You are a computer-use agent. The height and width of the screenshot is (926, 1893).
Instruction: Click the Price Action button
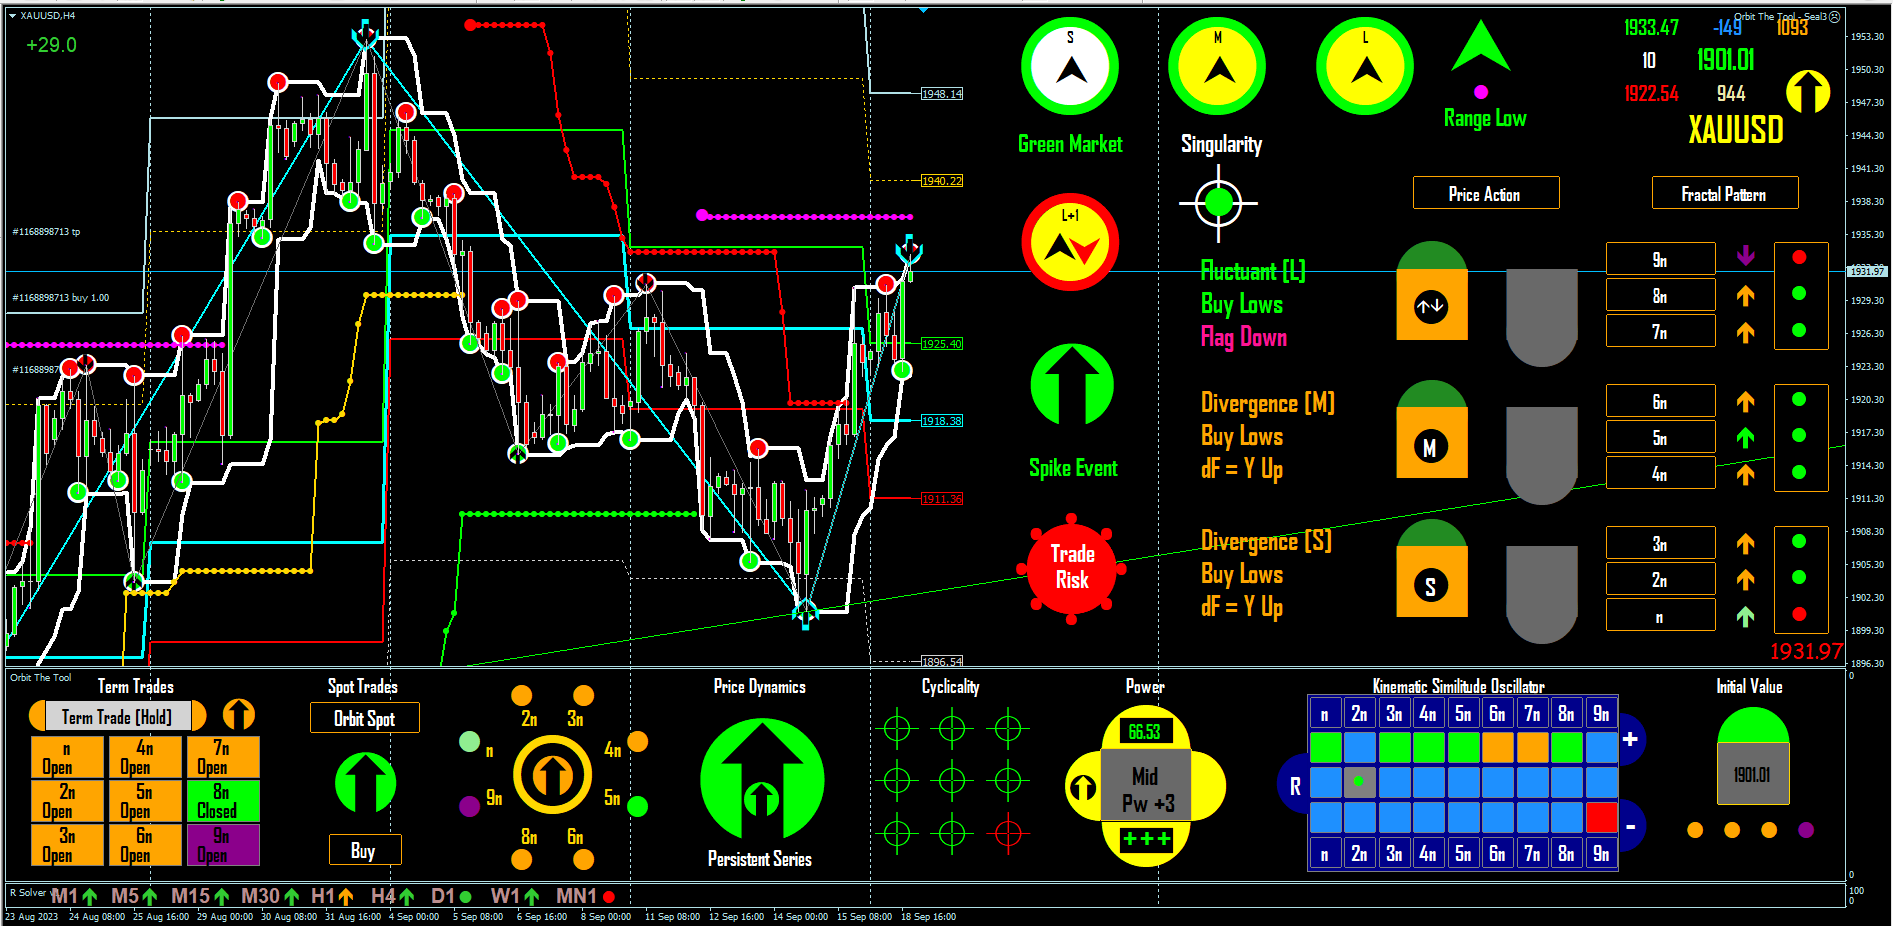tap(1485, 194)
